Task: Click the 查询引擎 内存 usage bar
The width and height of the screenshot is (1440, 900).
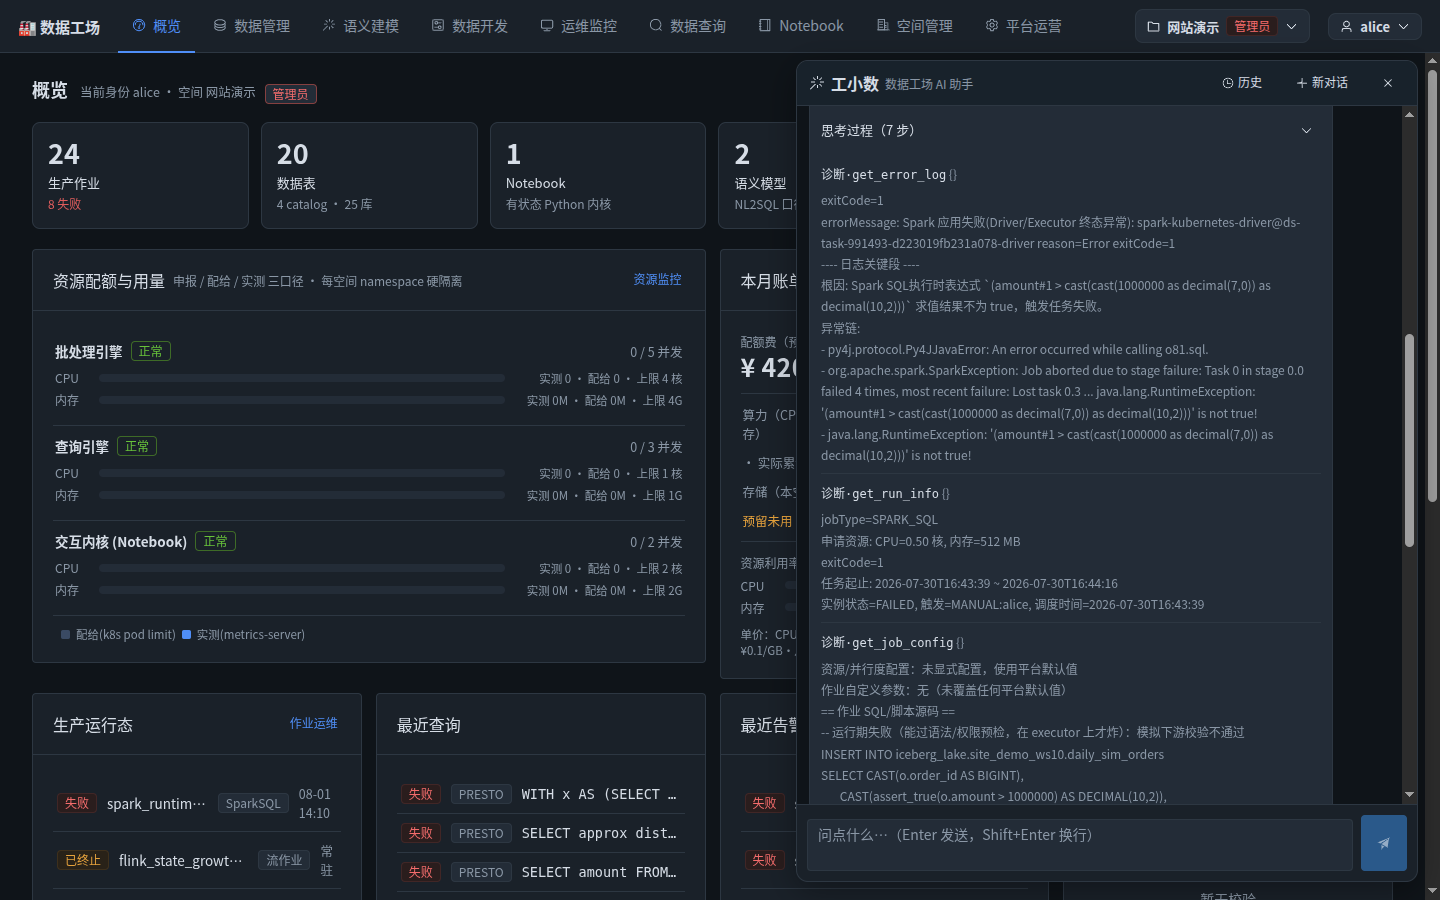Action: coord(302,495)
